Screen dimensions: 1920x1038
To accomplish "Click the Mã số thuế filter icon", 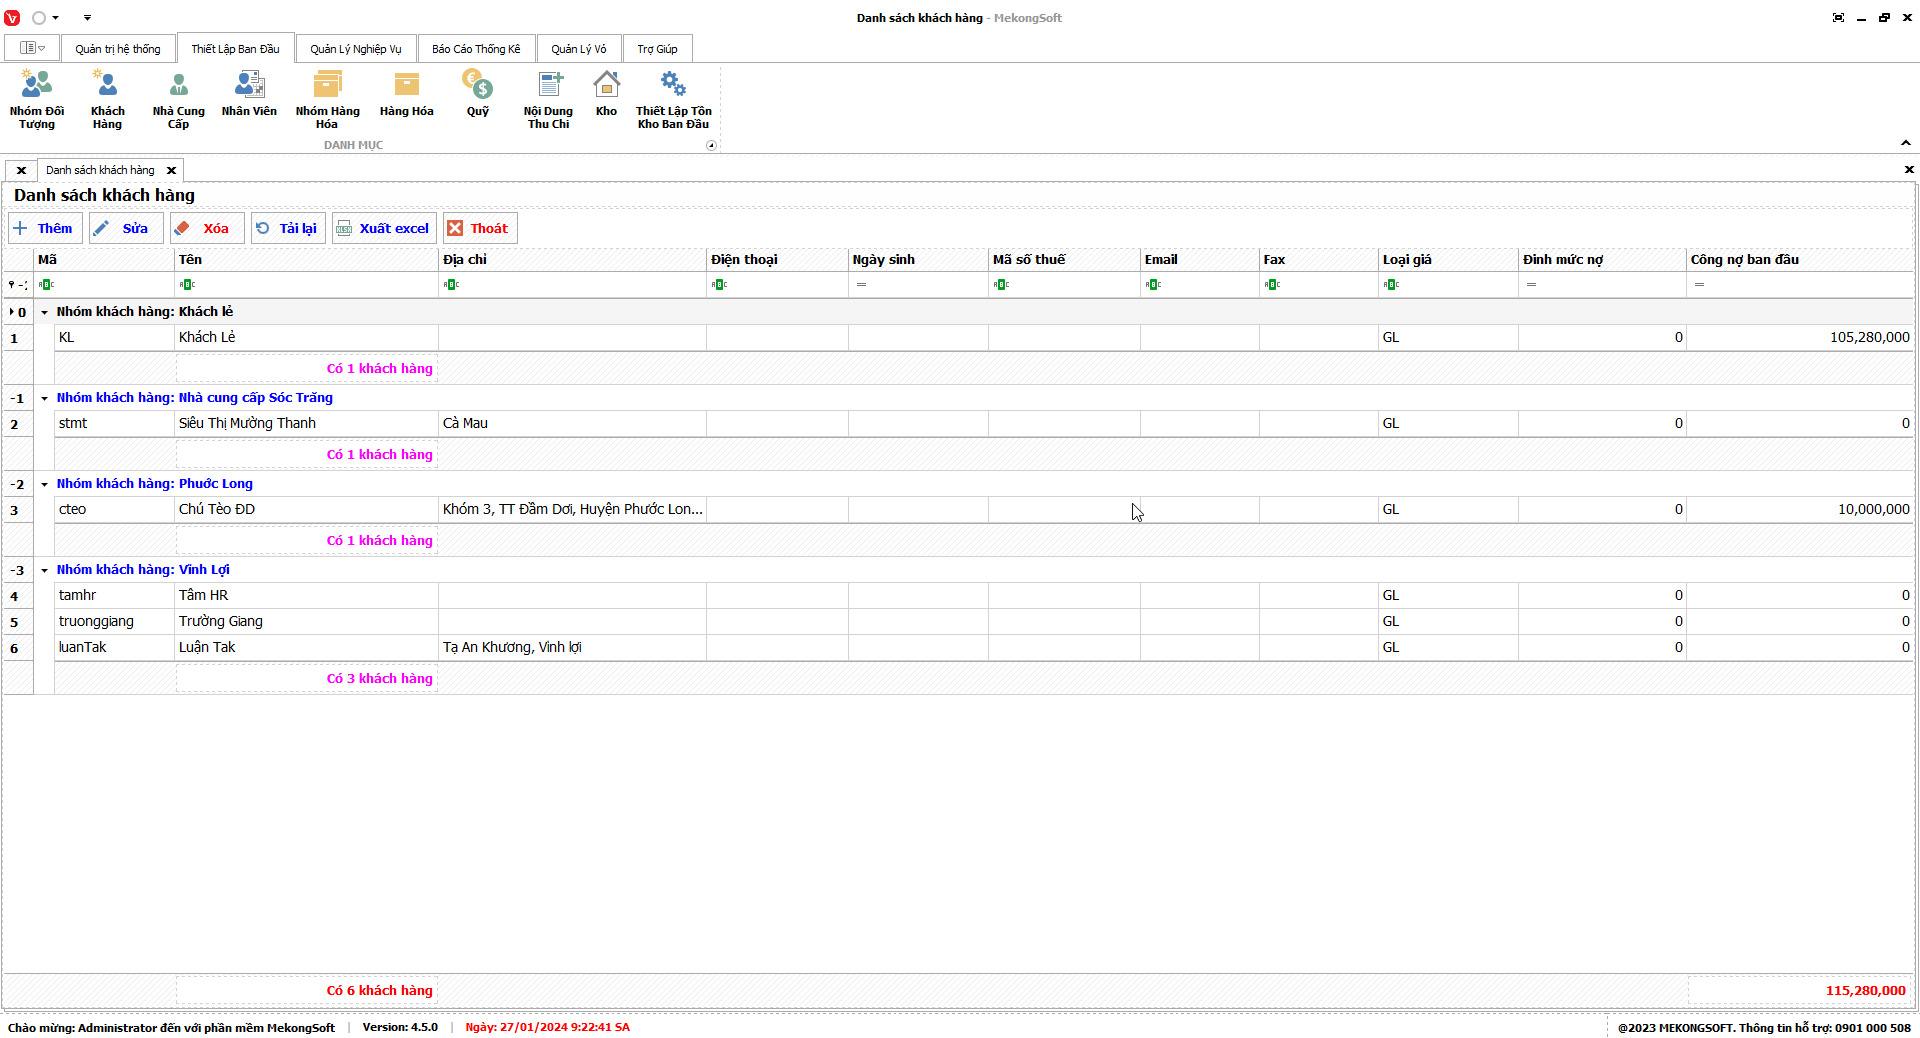I will coord(1001,285).
